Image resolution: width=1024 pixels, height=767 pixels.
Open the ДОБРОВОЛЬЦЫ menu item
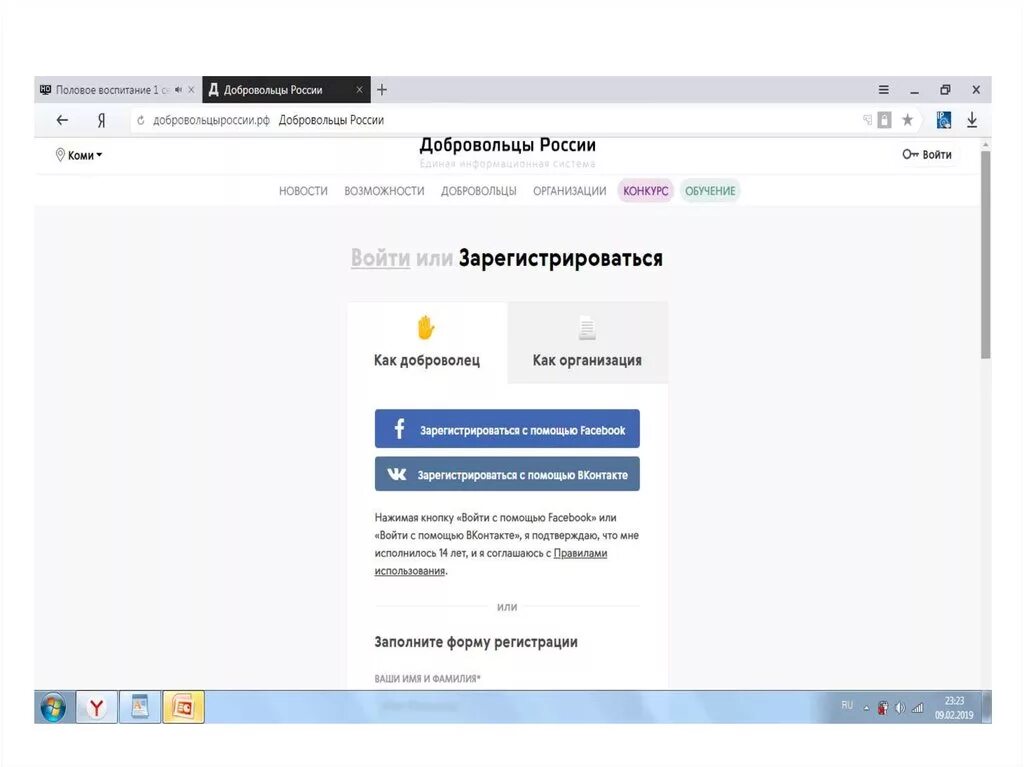pyautogui.click(x=479, y=191)
